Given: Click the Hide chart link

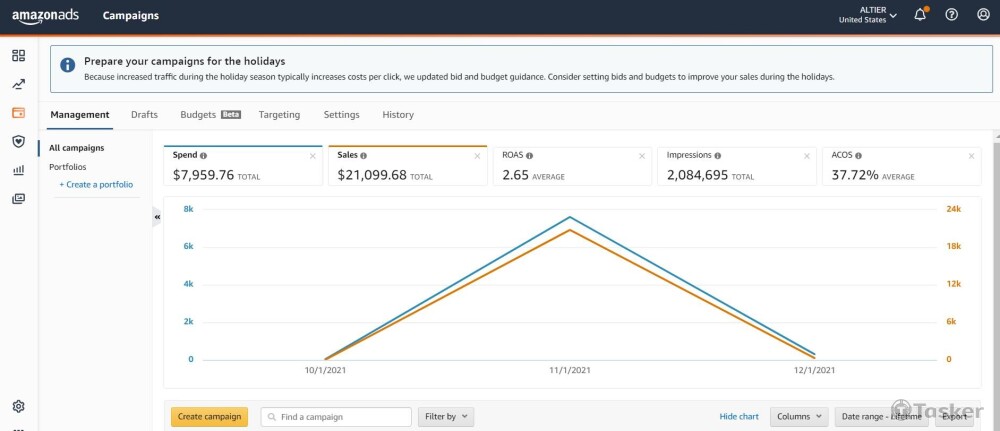Looking at the screenshot, I should 739,417.
